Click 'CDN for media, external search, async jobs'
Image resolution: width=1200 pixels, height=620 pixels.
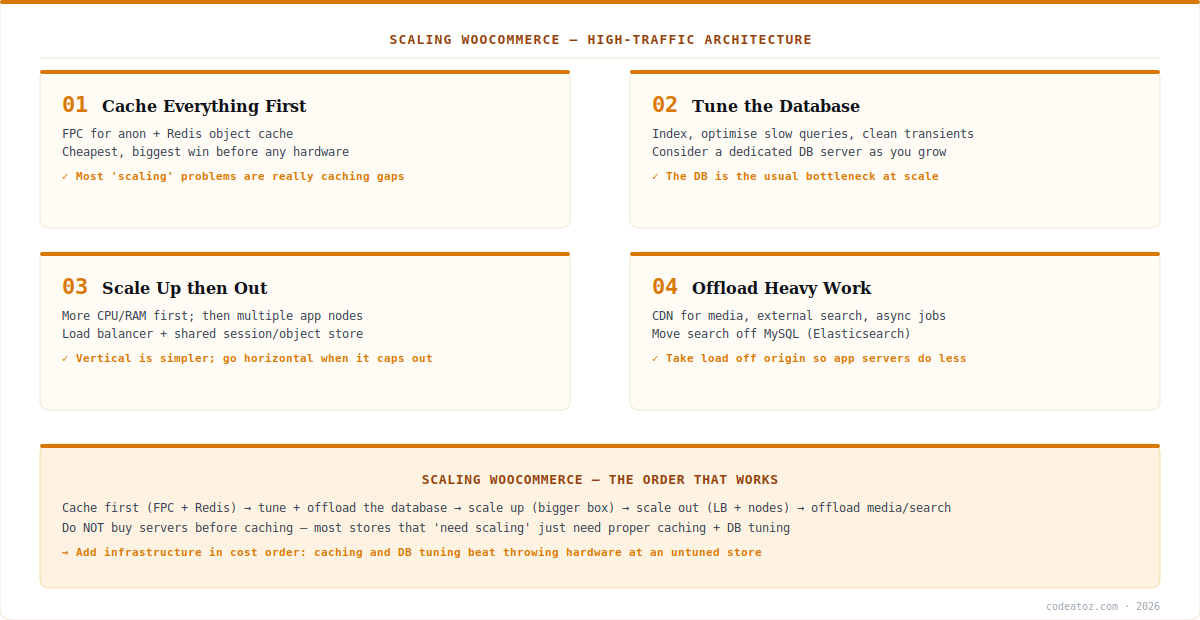click(x=799, y=316)
